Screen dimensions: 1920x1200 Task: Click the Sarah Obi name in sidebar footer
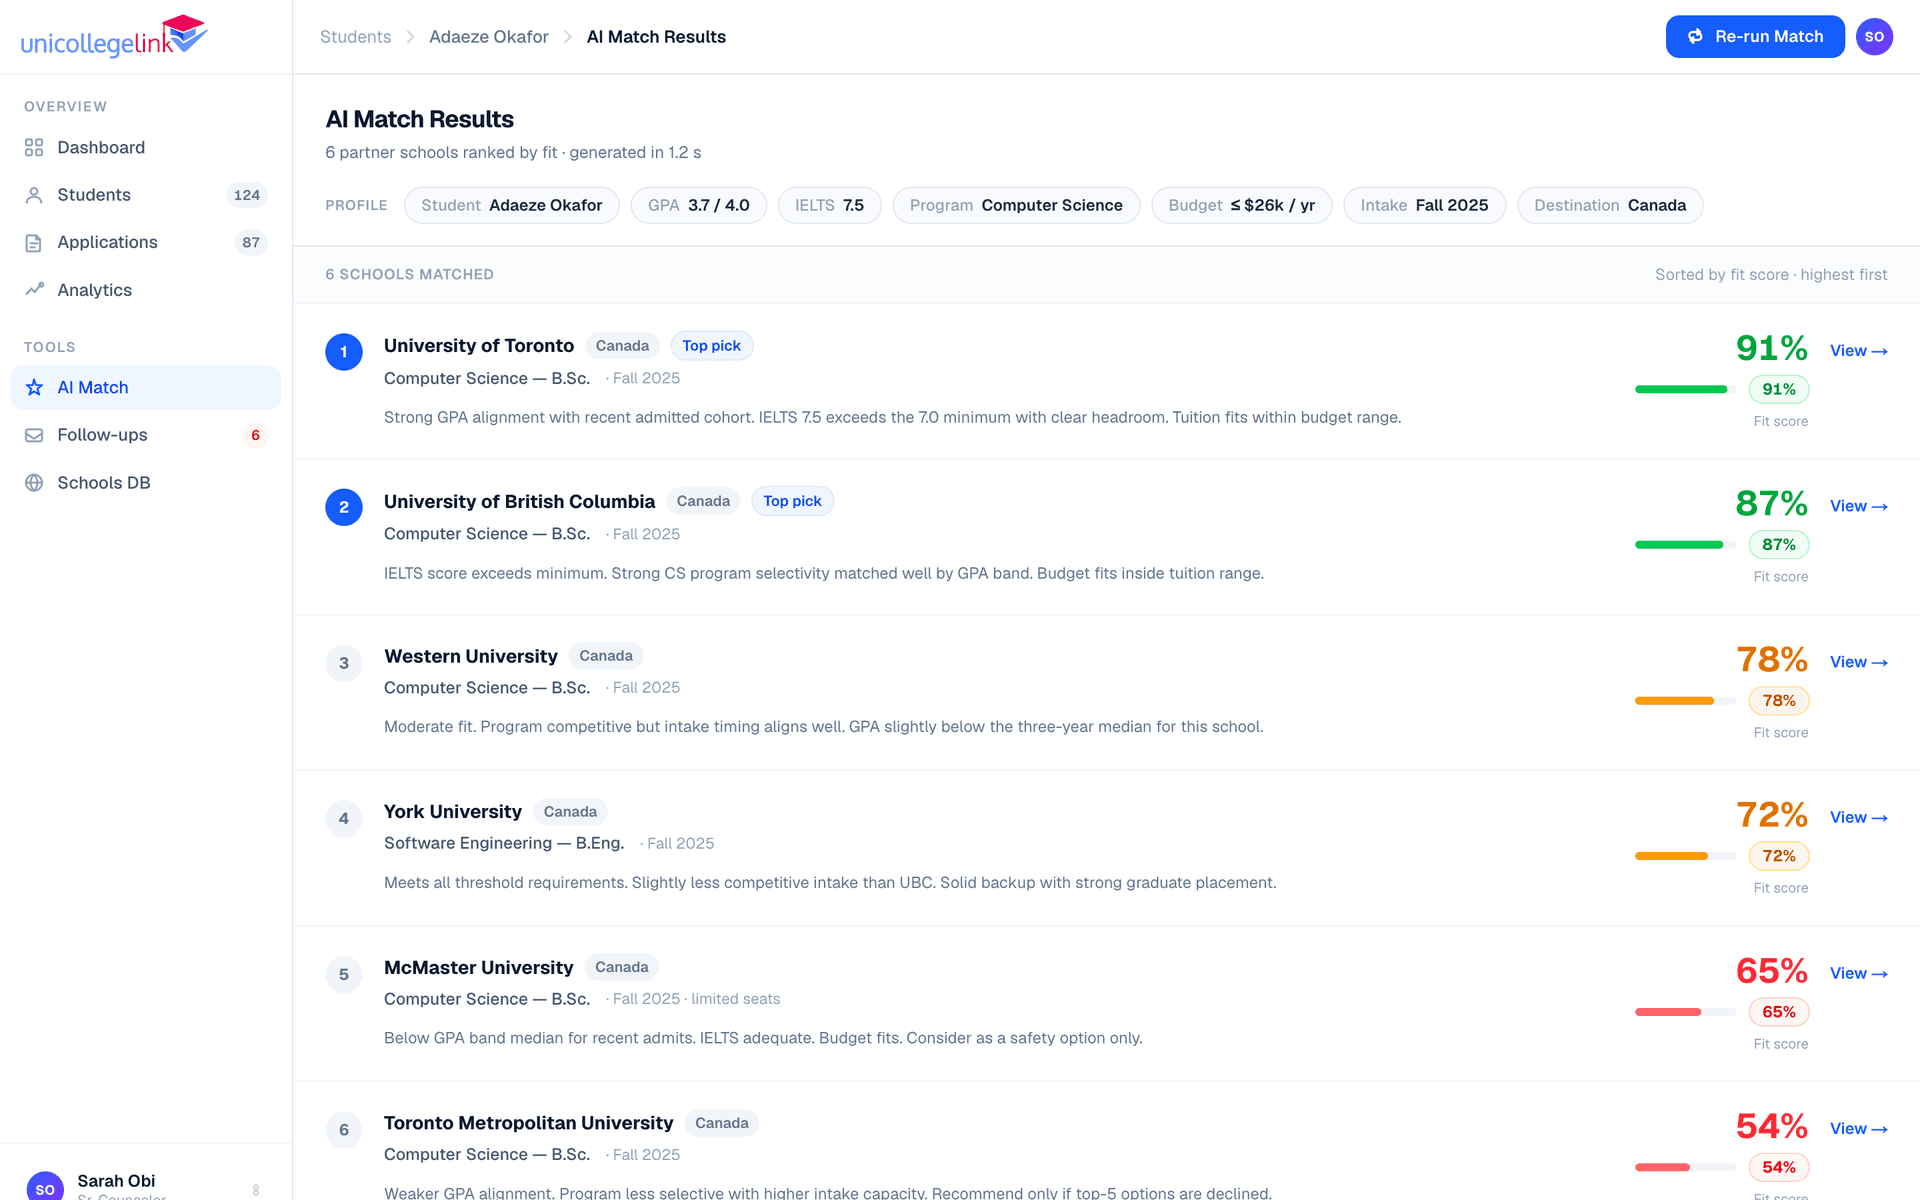[x=116, y=1181]
